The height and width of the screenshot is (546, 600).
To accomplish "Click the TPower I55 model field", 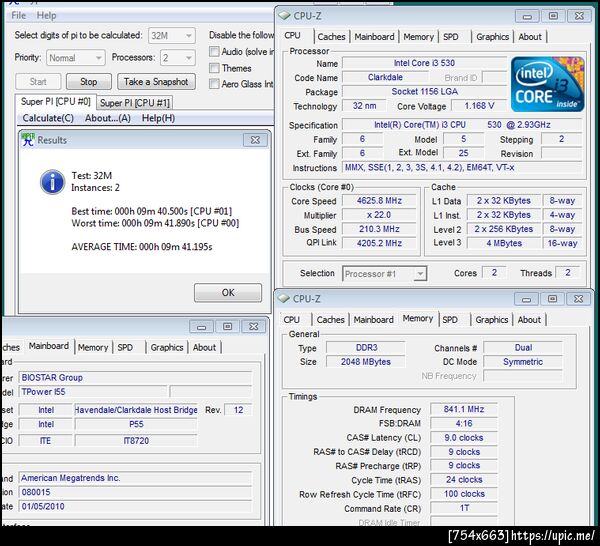I will click(93, 392).
